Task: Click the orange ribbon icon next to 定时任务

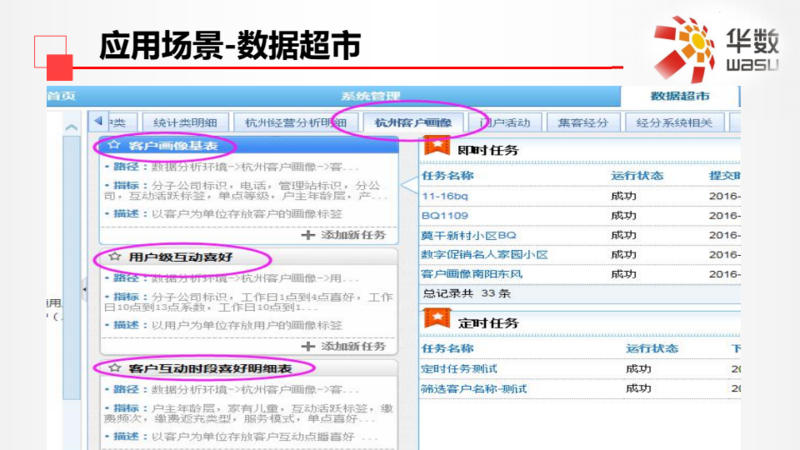Action: click(436, 320)
